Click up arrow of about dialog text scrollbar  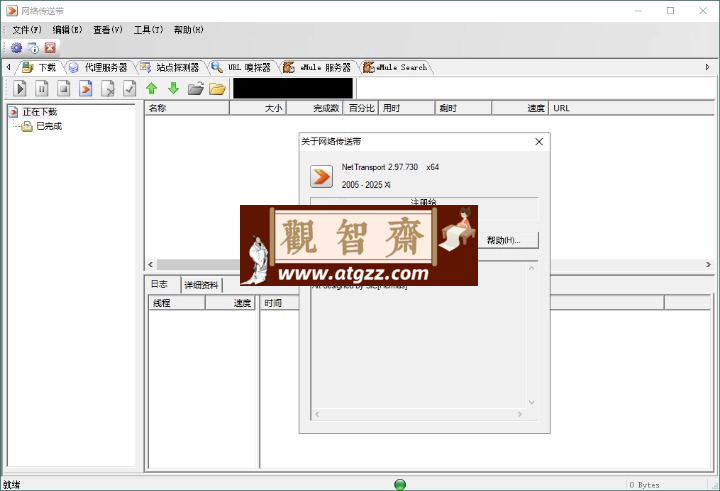(x=531, y=268)
